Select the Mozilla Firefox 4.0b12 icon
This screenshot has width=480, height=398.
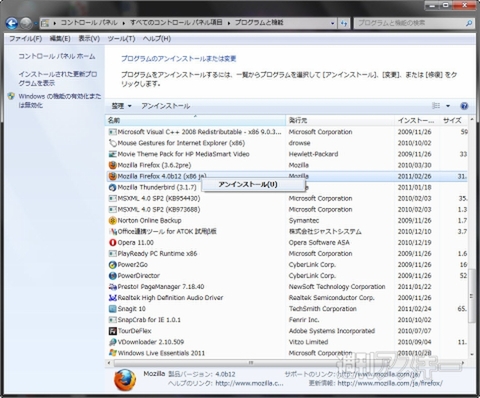click(x=113, y=176)
